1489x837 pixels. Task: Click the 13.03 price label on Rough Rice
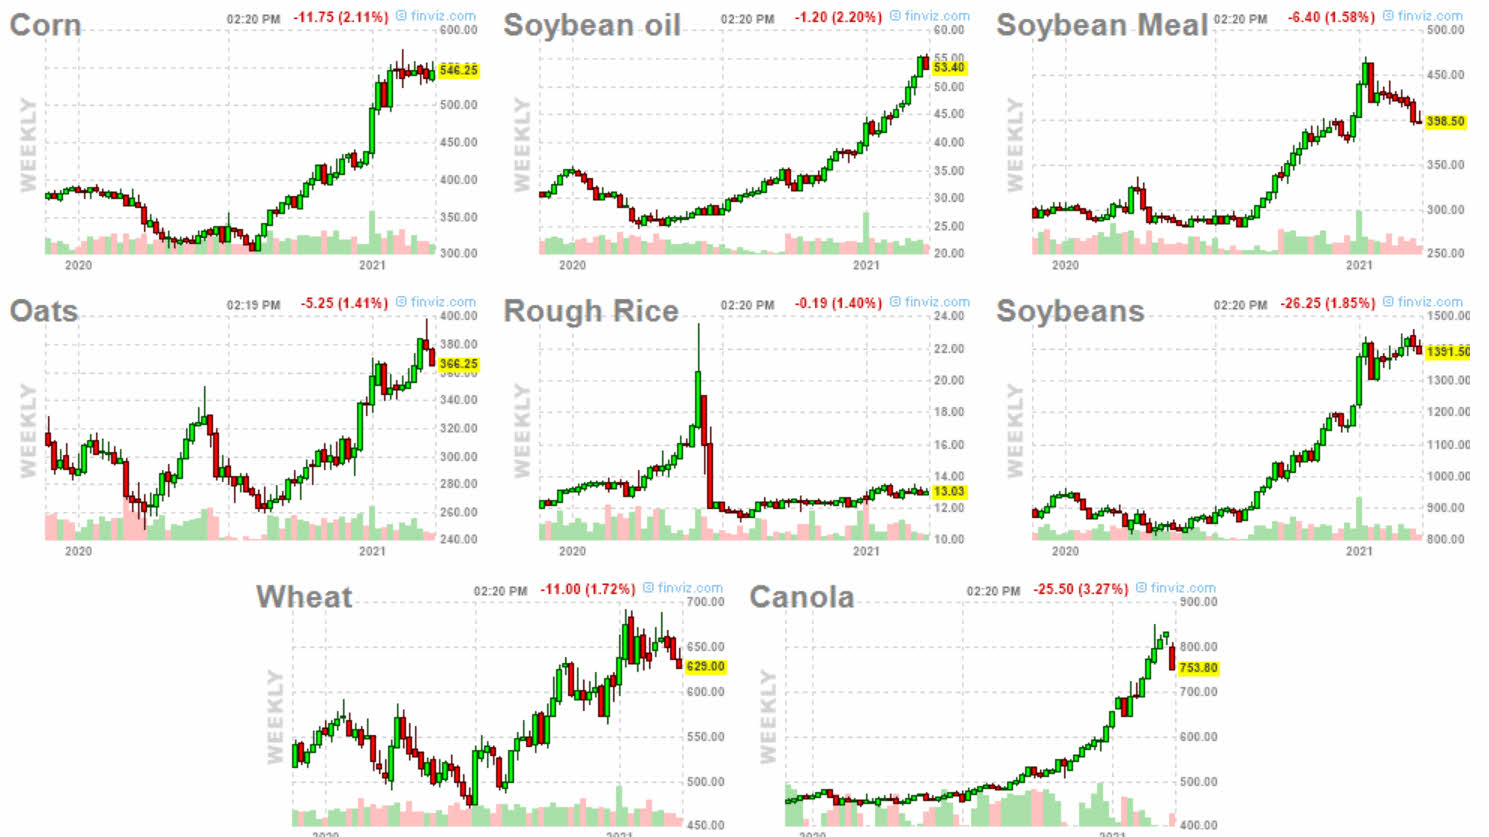pyautogui.click(x=949, y=491)
